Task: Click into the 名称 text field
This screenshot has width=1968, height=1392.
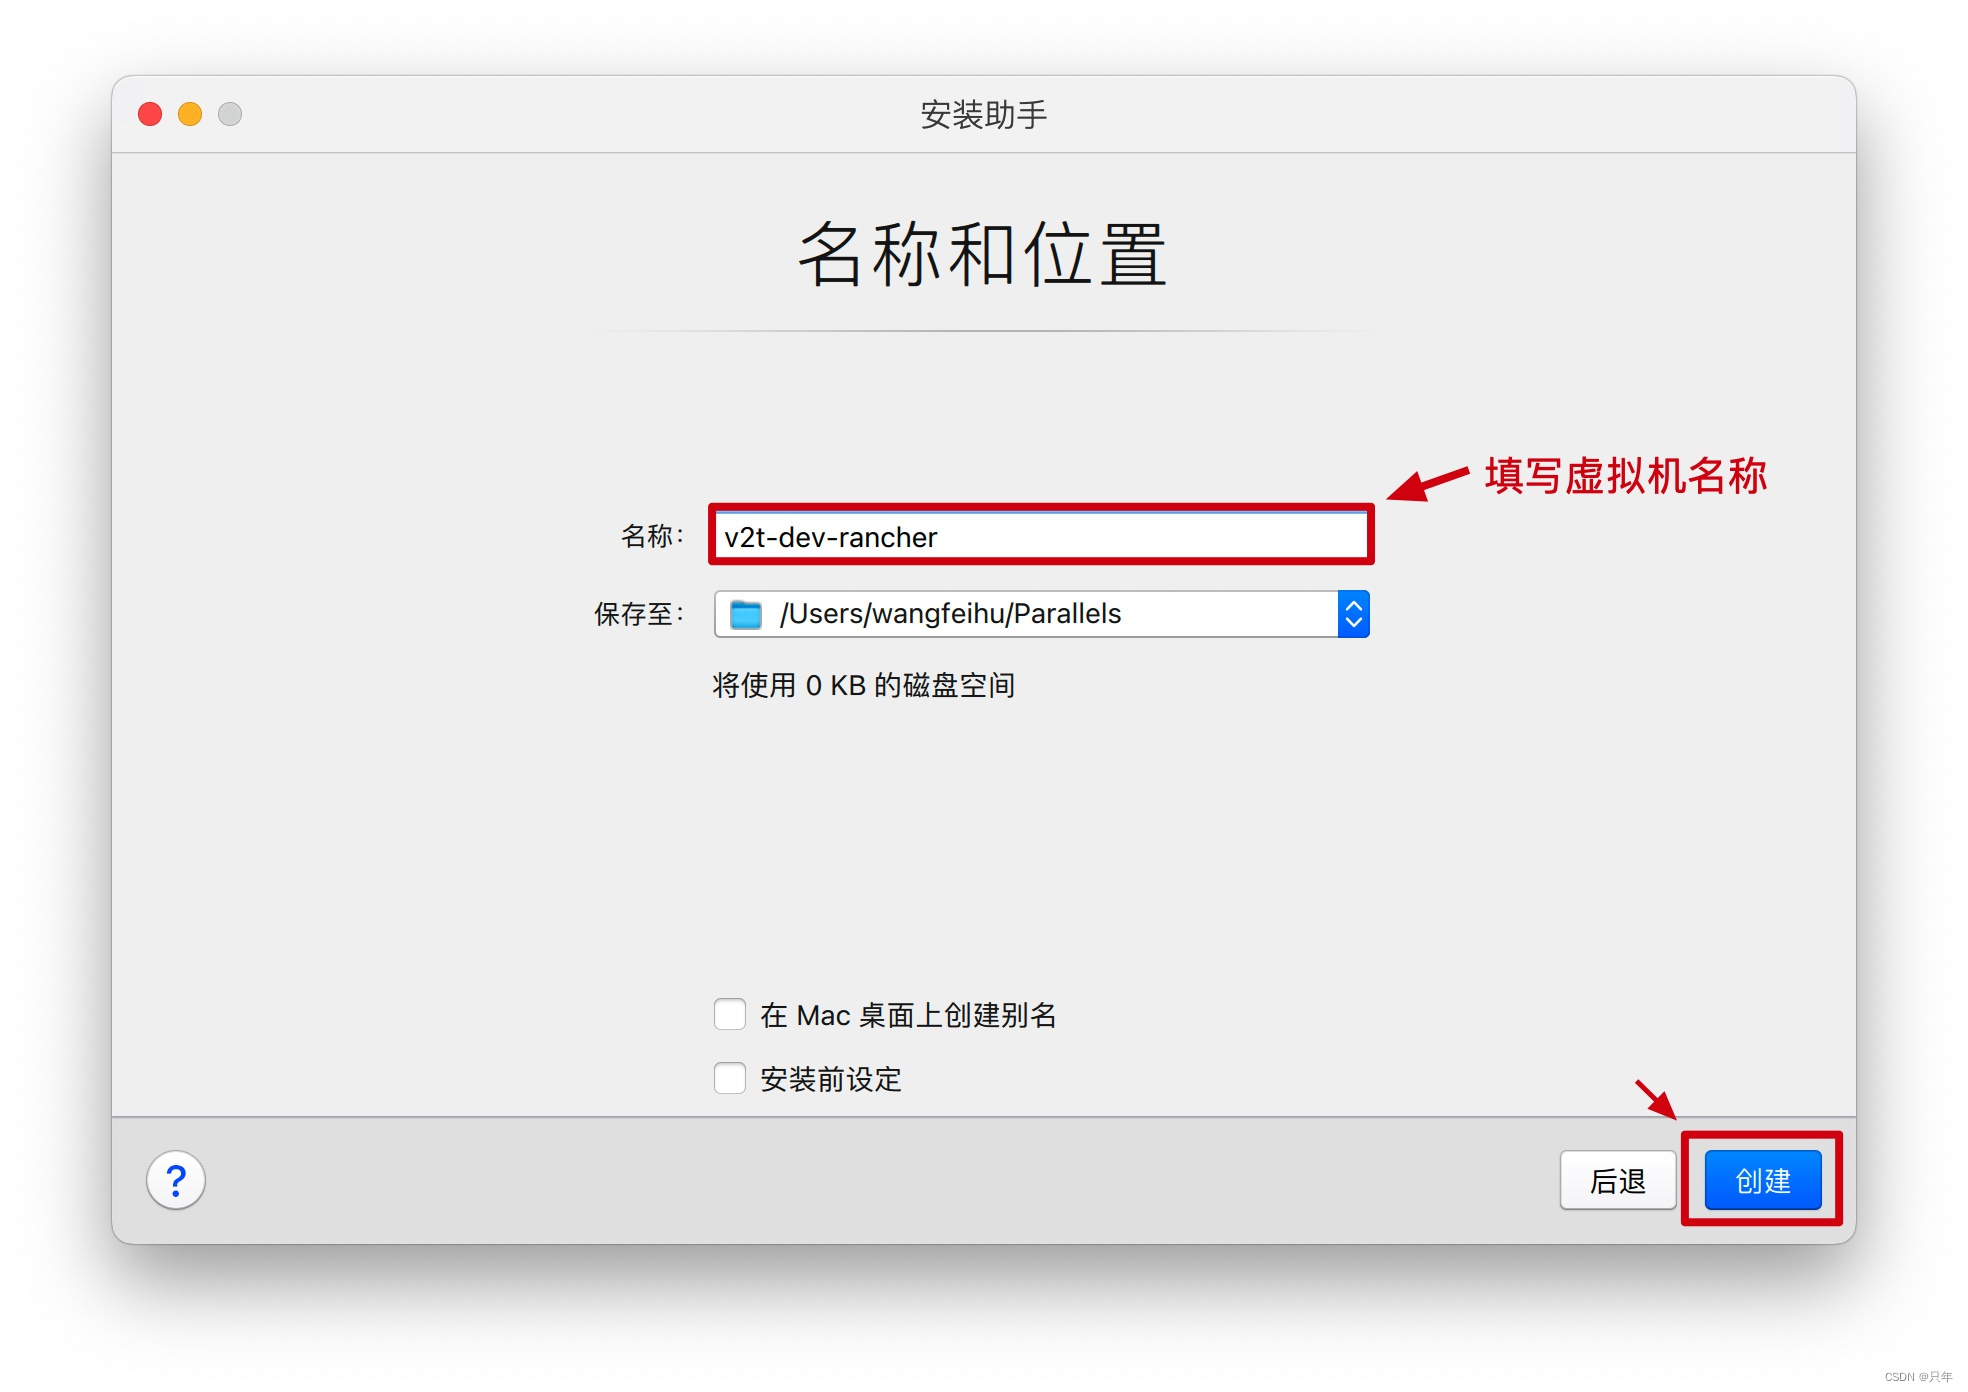Action: (1040, 537)
